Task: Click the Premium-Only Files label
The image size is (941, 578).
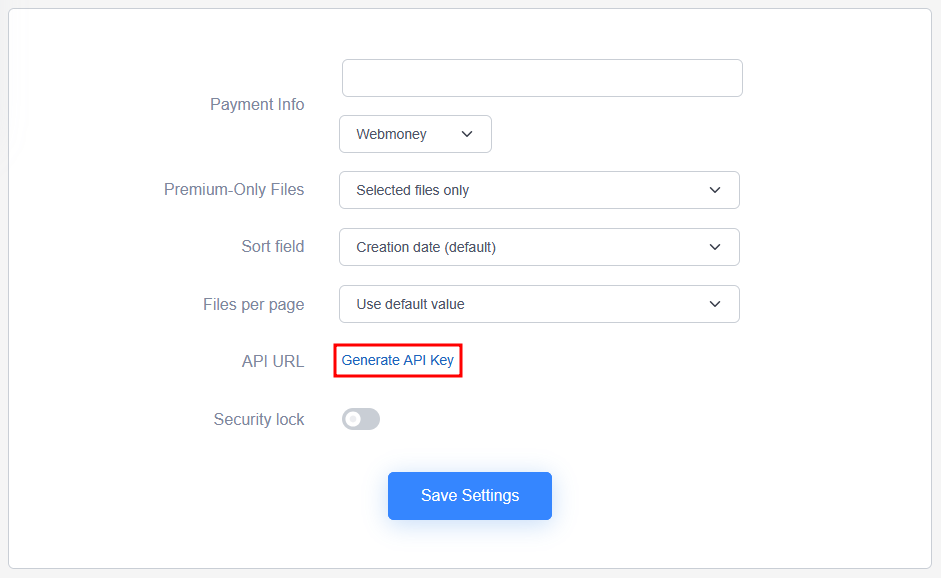Action: (234, 190)
